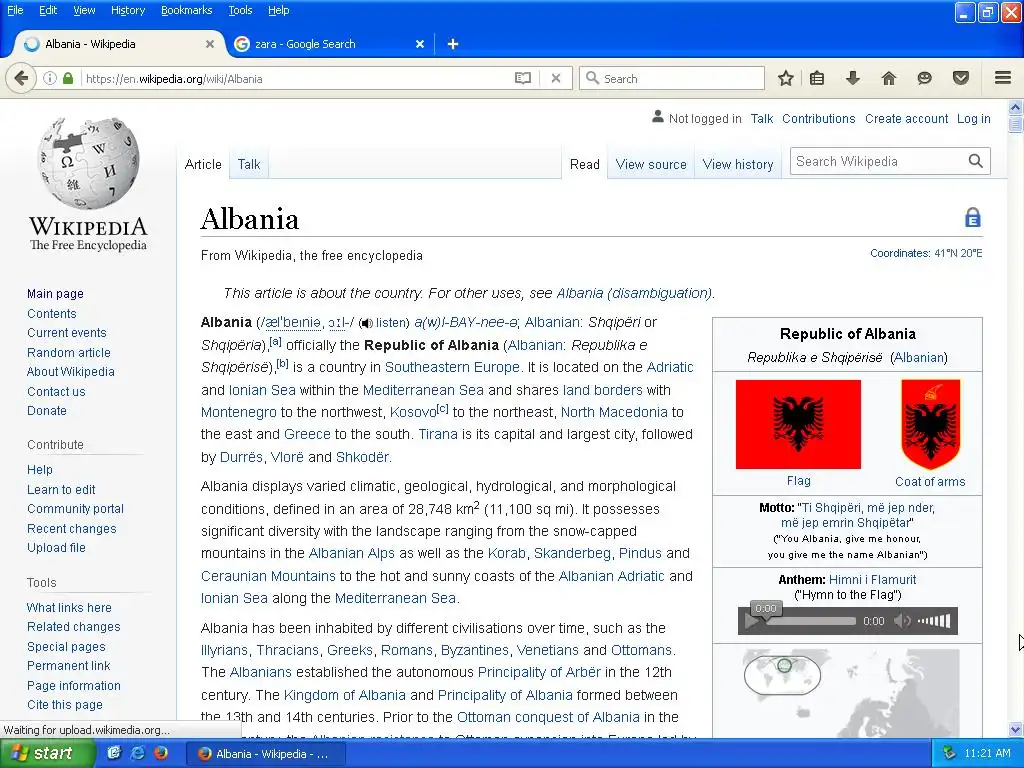
Task: Stop page loading with the X button
Action: 556,78
